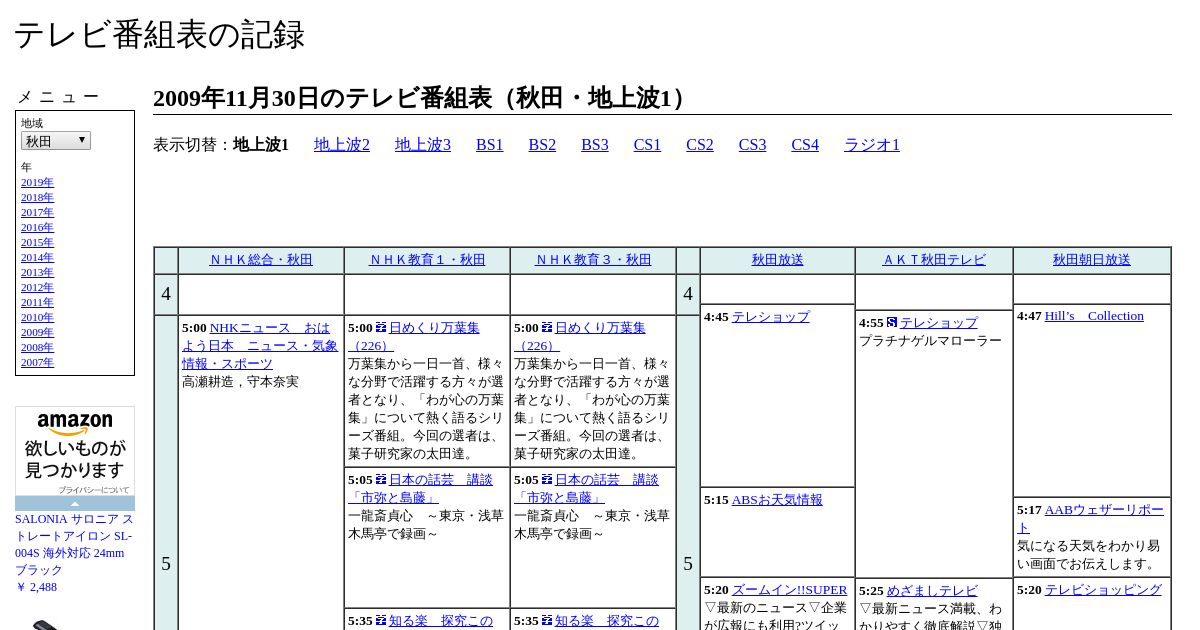
Task: Open the SALONIA サロニア product link
Action: (74, 545)
